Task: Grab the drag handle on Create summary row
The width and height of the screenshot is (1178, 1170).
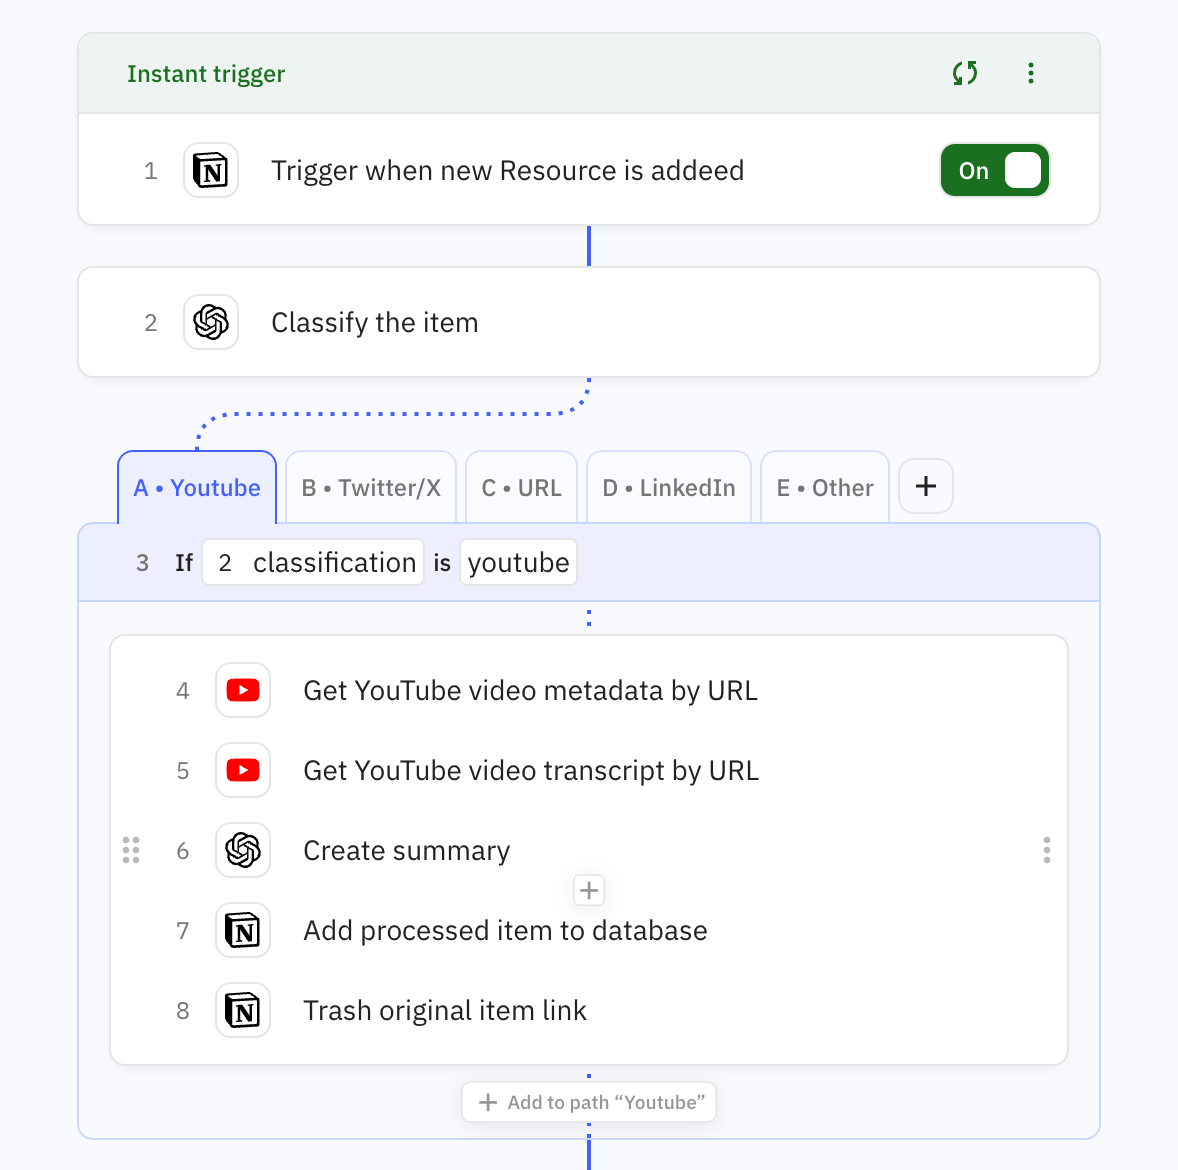Action: click(131, 850)
